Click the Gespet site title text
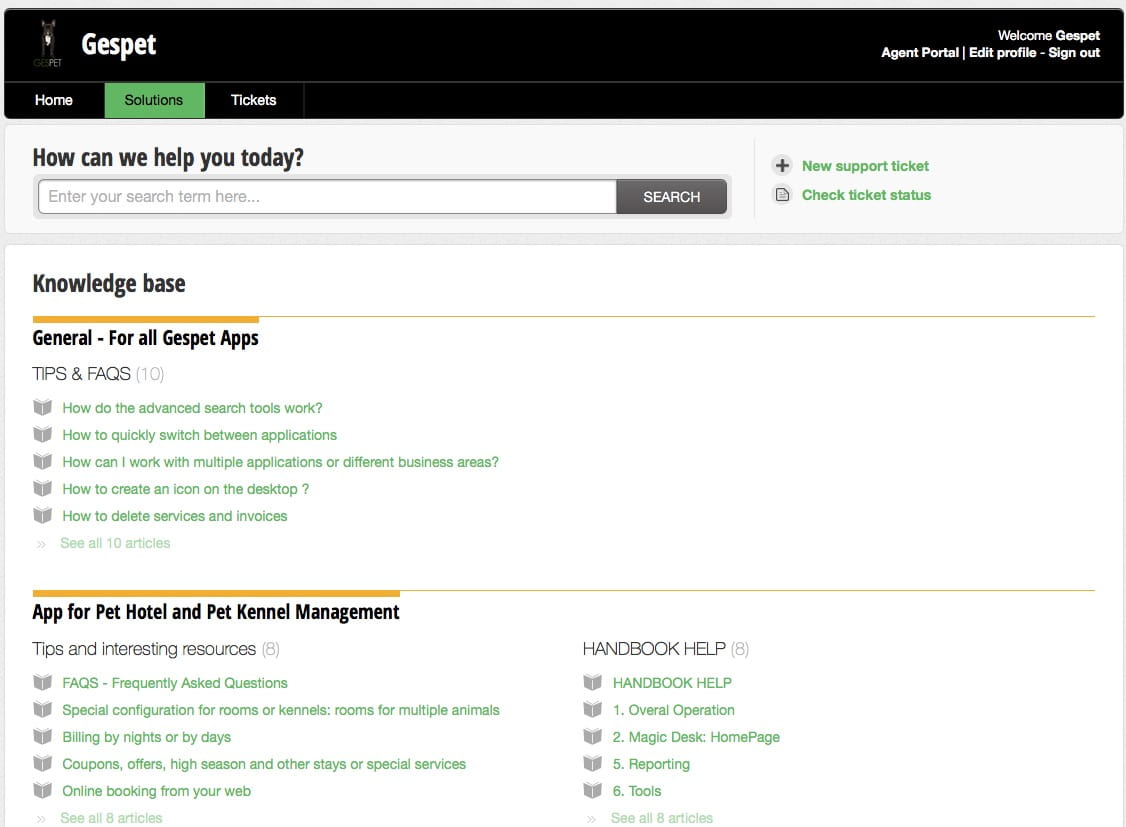This screenshot has height=827, width=1126. (x=118, y=45)
